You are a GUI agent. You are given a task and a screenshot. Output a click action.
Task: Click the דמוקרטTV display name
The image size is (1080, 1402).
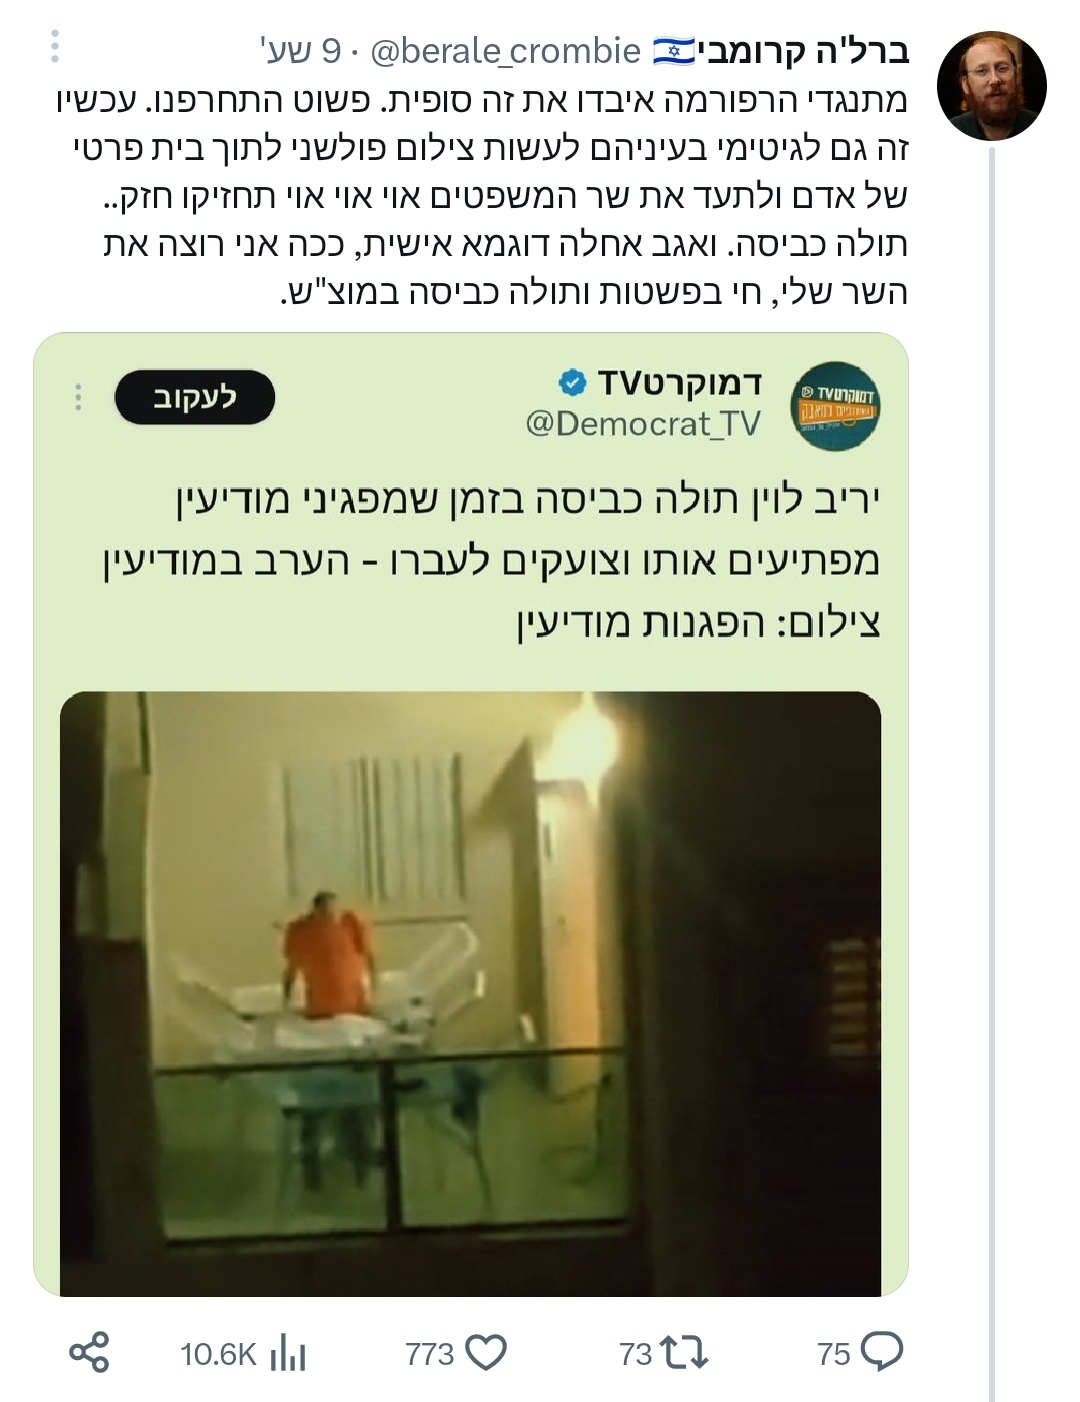point(680,382)
